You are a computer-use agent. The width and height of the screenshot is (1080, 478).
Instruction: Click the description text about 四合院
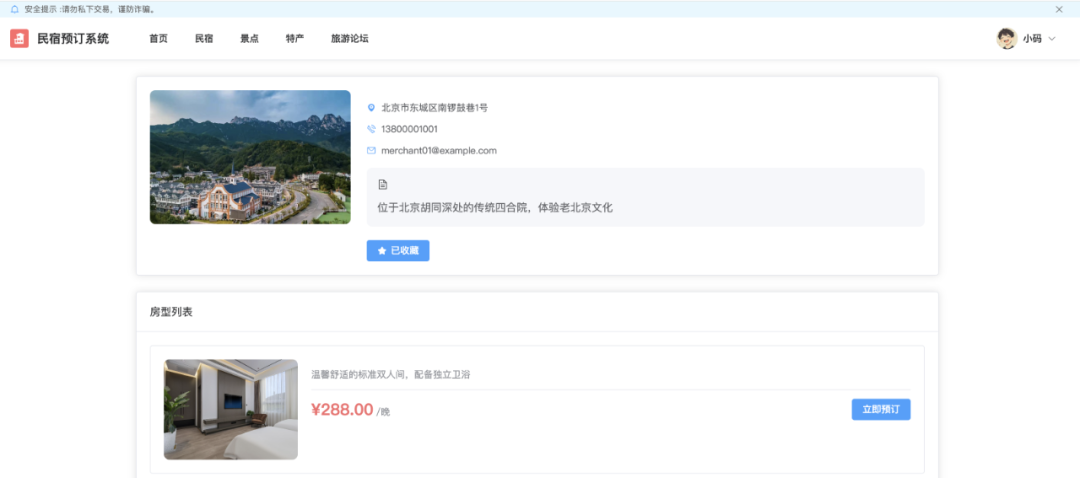click(495, 207)
